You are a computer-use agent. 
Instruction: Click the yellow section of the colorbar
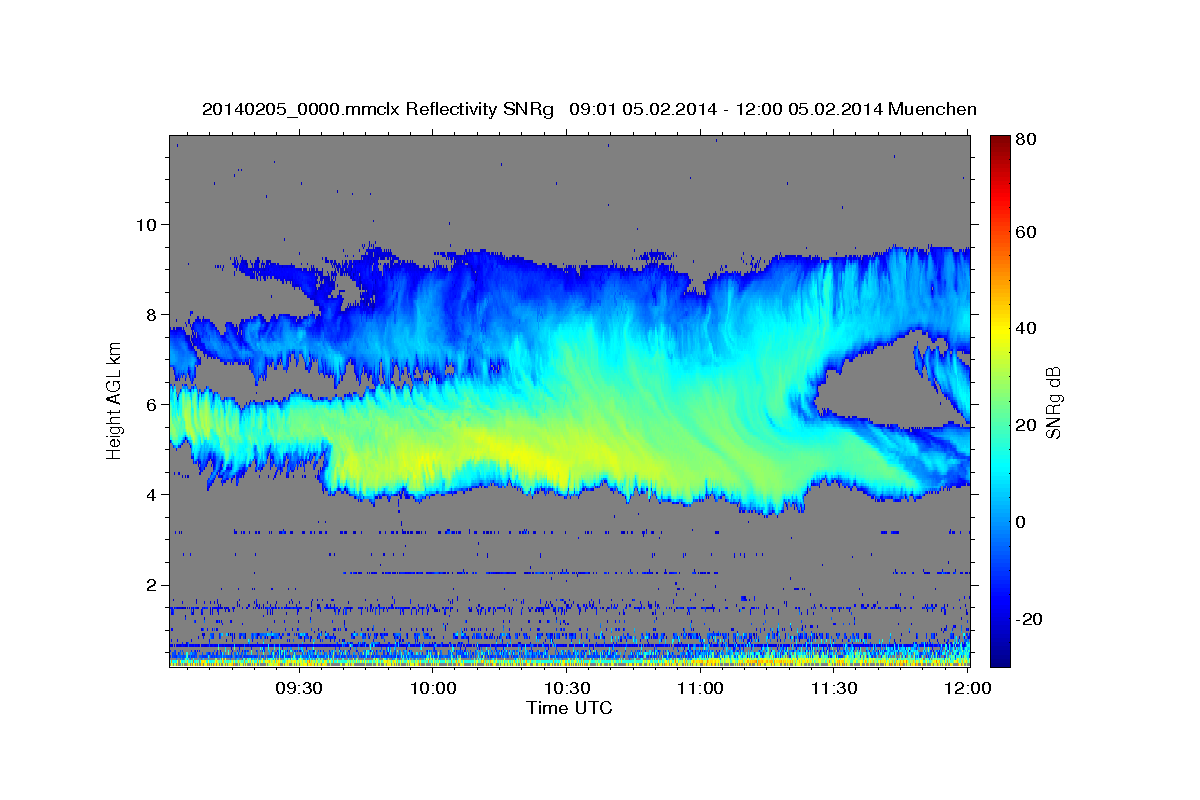(1000, 330)
